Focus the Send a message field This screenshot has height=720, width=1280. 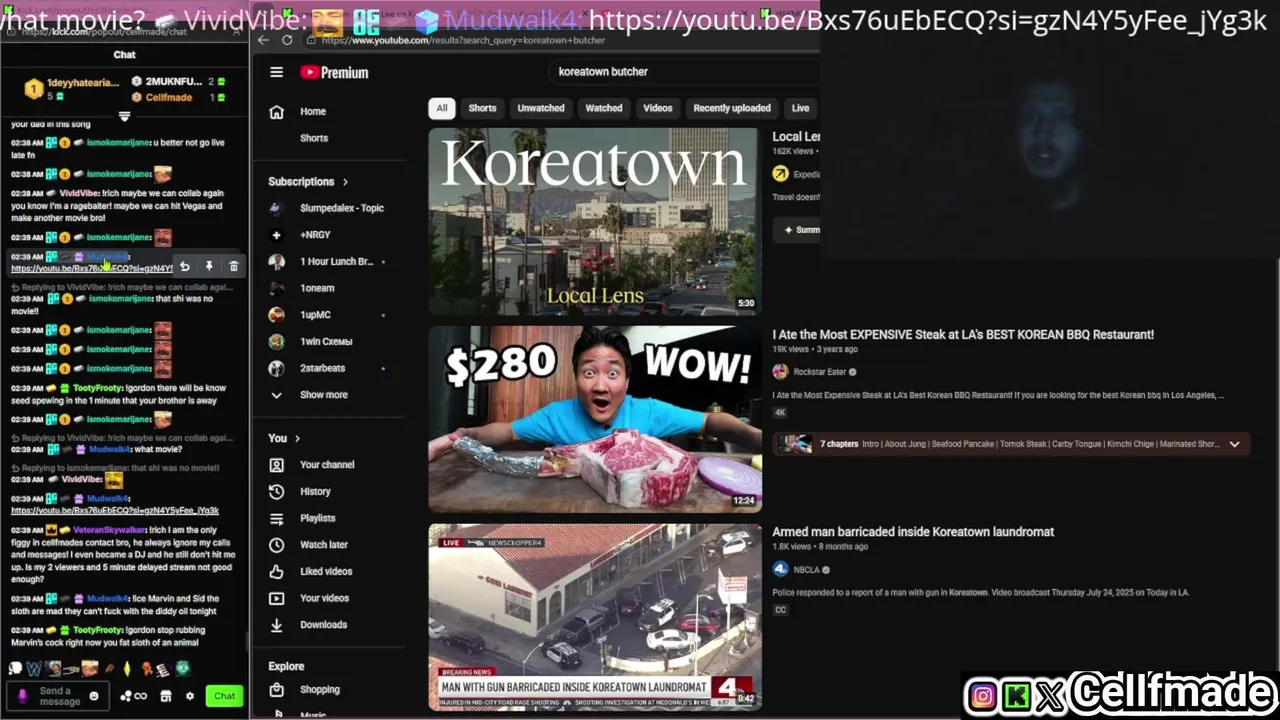point(60,696)
